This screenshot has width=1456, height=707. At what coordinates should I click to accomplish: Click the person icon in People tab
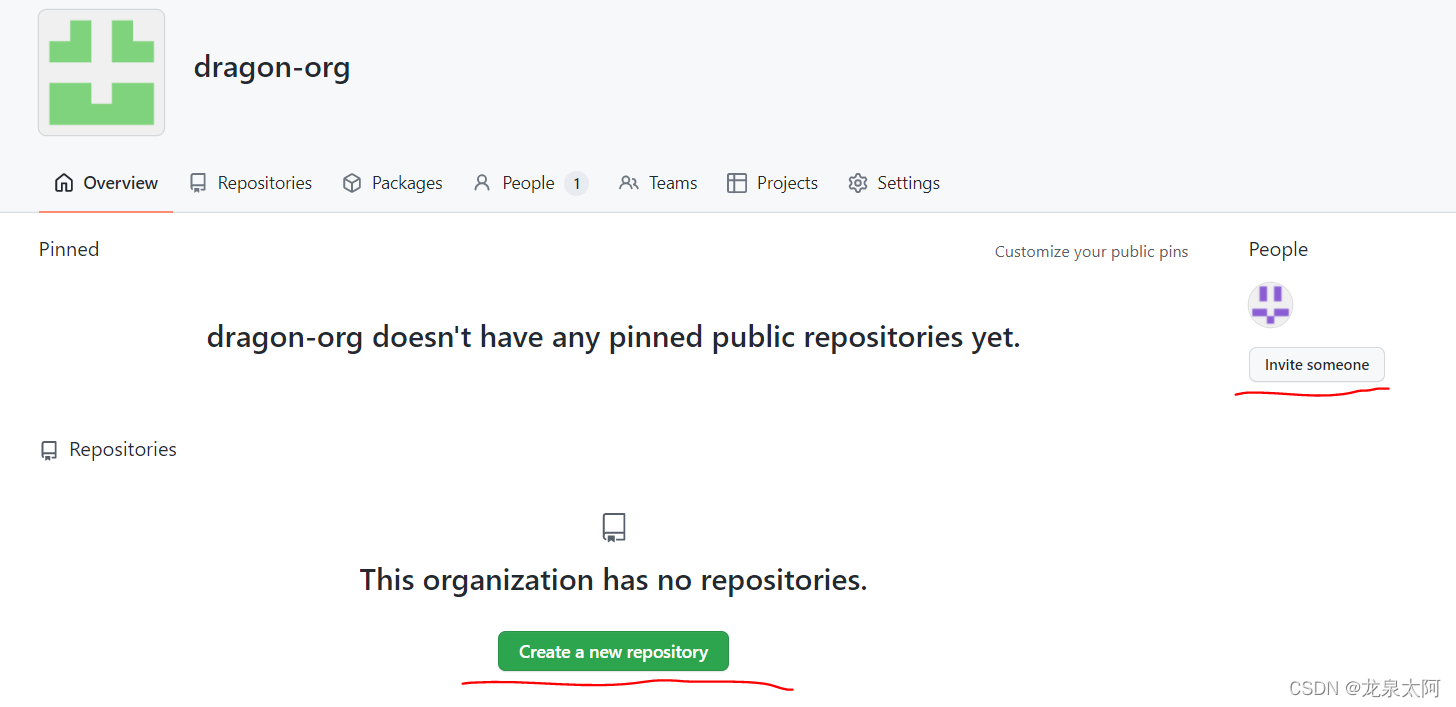tap(482, 183)
